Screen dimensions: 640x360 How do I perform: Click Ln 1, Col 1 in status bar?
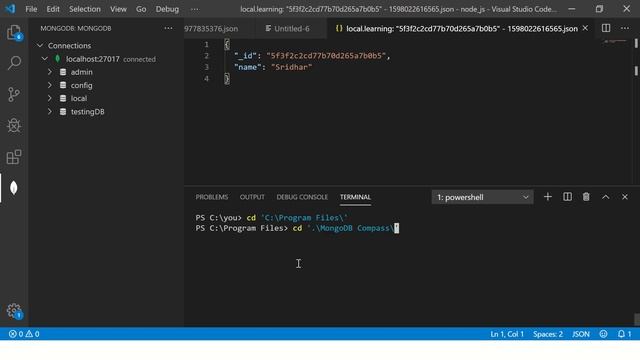507,334
